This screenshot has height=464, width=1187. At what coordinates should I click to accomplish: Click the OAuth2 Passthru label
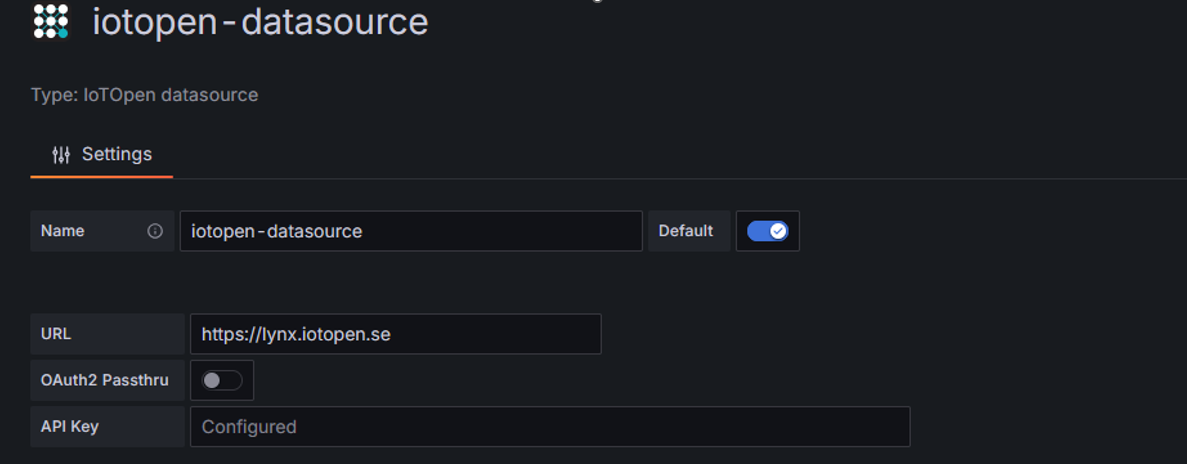tap(104, 380)
